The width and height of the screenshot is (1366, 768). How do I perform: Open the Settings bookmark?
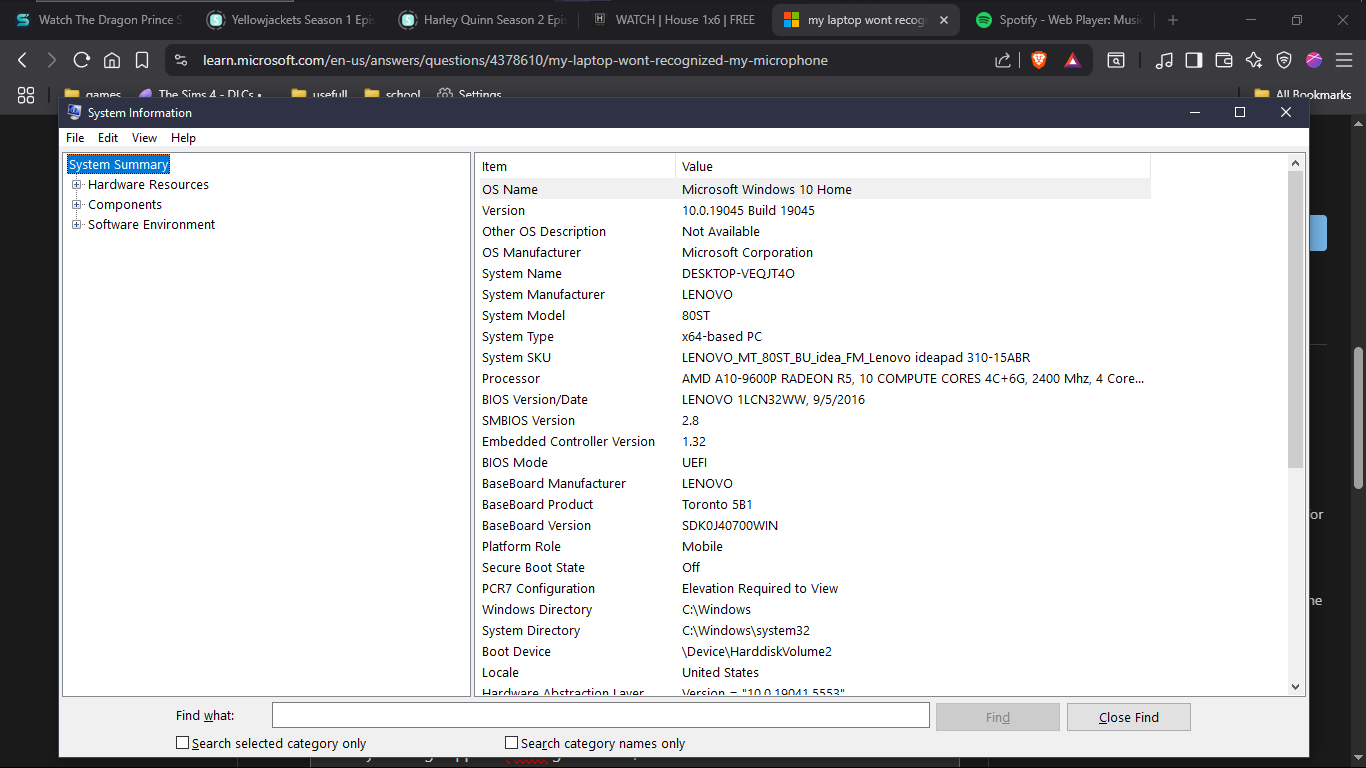click(x=469, y=95)
